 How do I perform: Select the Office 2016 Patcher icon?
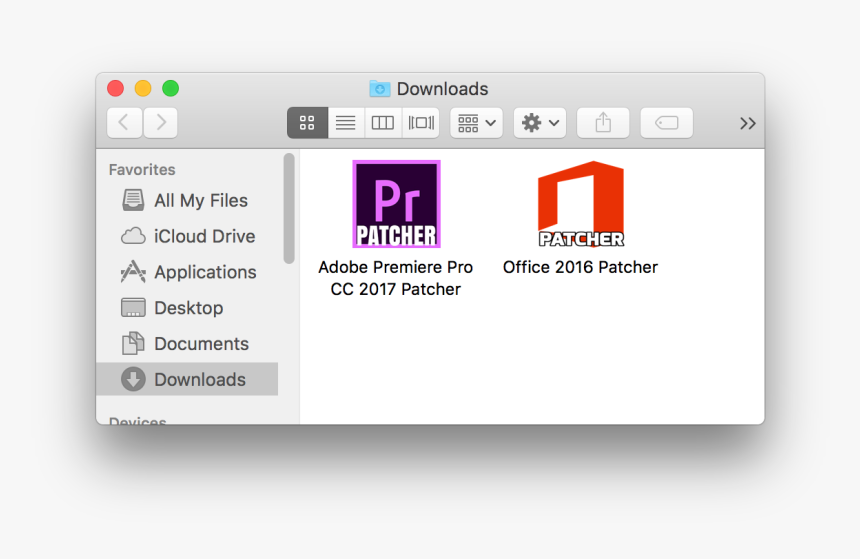(x=581, y=204)
